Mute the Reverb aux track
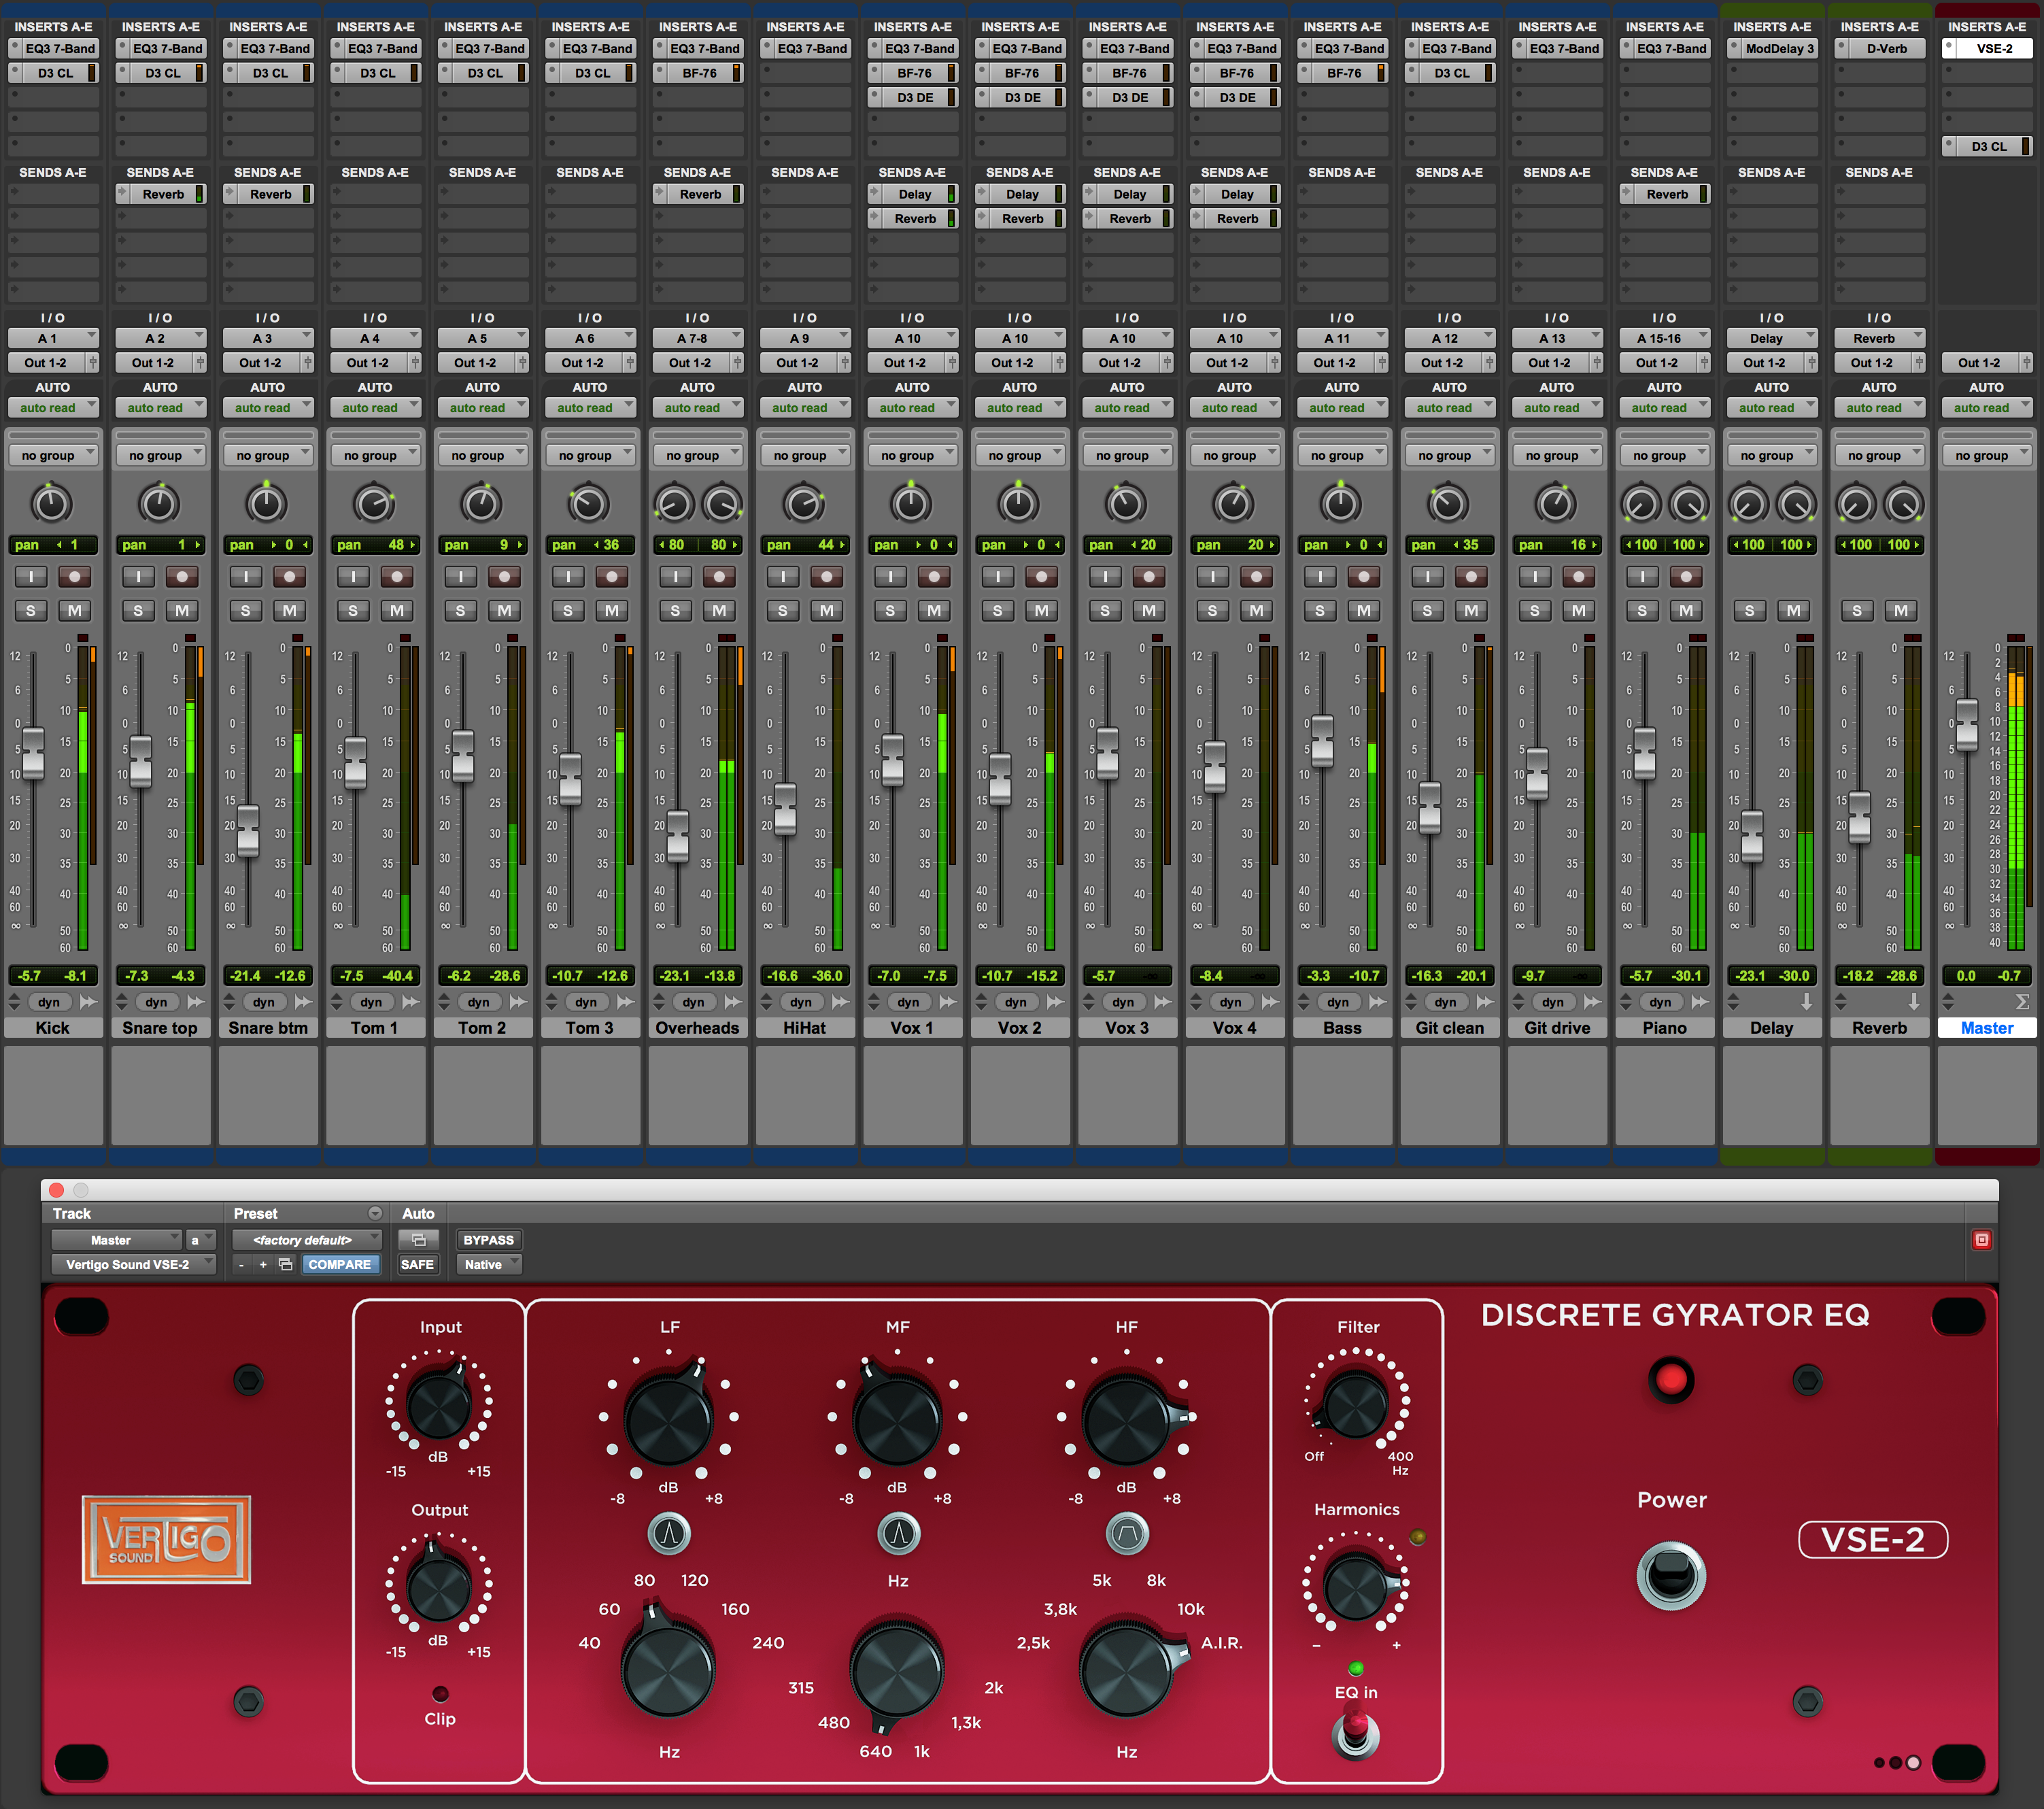Screen dimensions: 2044x1809 click(x=1901, y=611)
